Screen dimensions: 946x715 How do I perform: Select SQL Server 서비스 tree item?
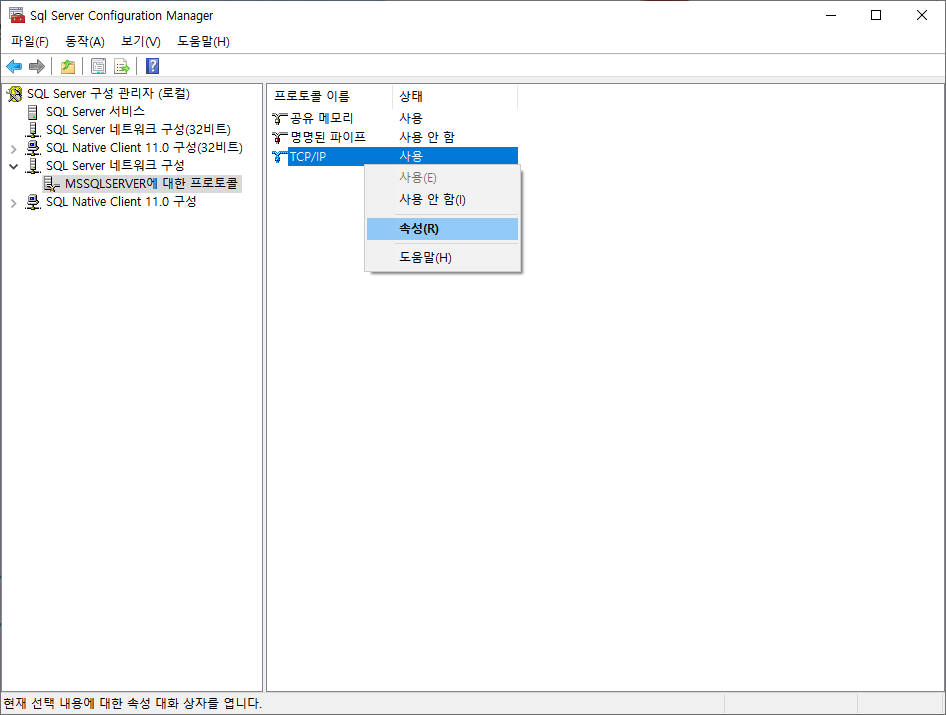95,112
